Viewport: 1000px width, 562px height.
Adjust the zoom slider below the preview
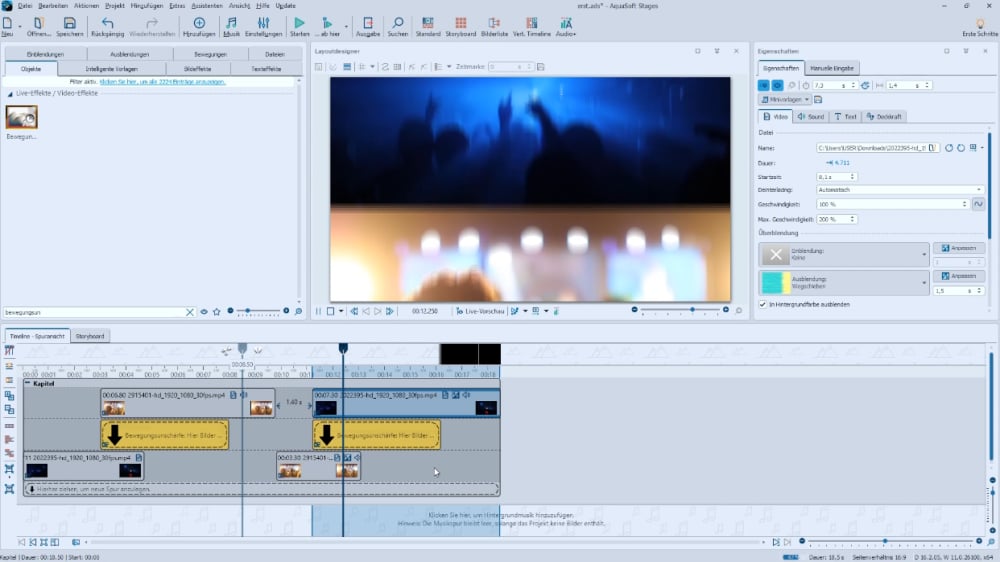click(692, 311)
